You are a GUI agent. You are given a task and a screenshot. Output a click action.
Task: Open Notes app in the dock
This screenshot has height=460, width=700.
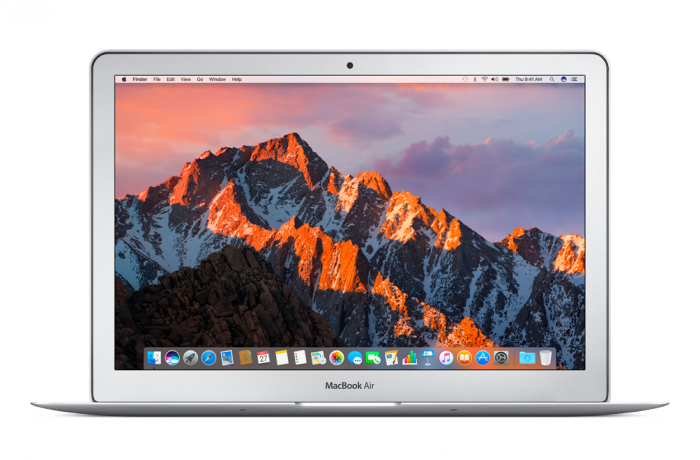(282, 358)
